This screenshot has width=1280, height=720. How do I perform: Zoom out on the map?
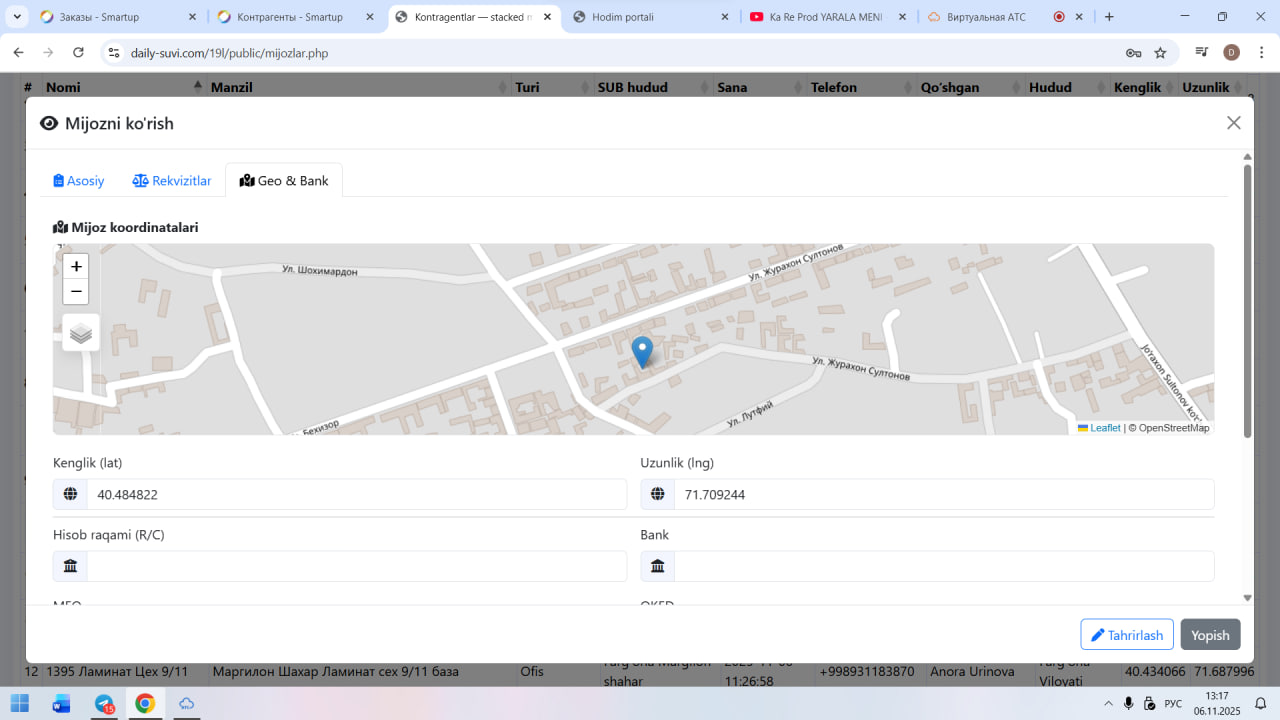(x=76, y=292)
